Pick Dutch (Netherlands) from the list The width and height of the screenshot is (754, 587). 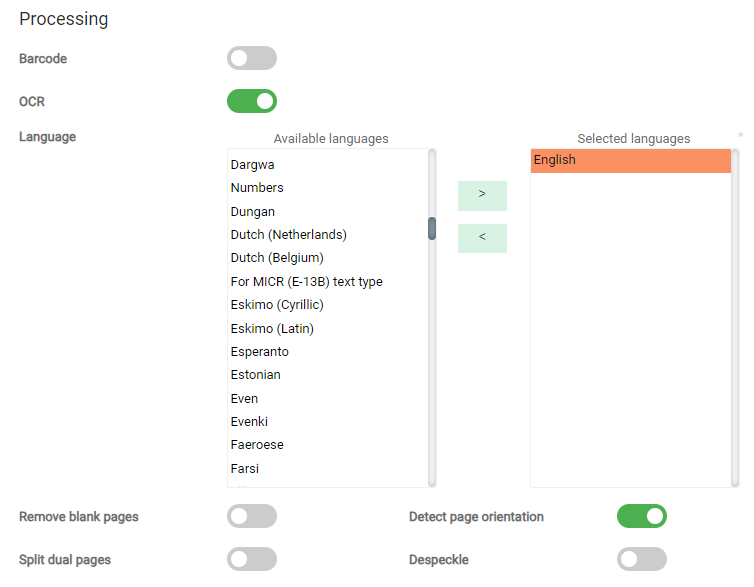[x=288, y=235]
